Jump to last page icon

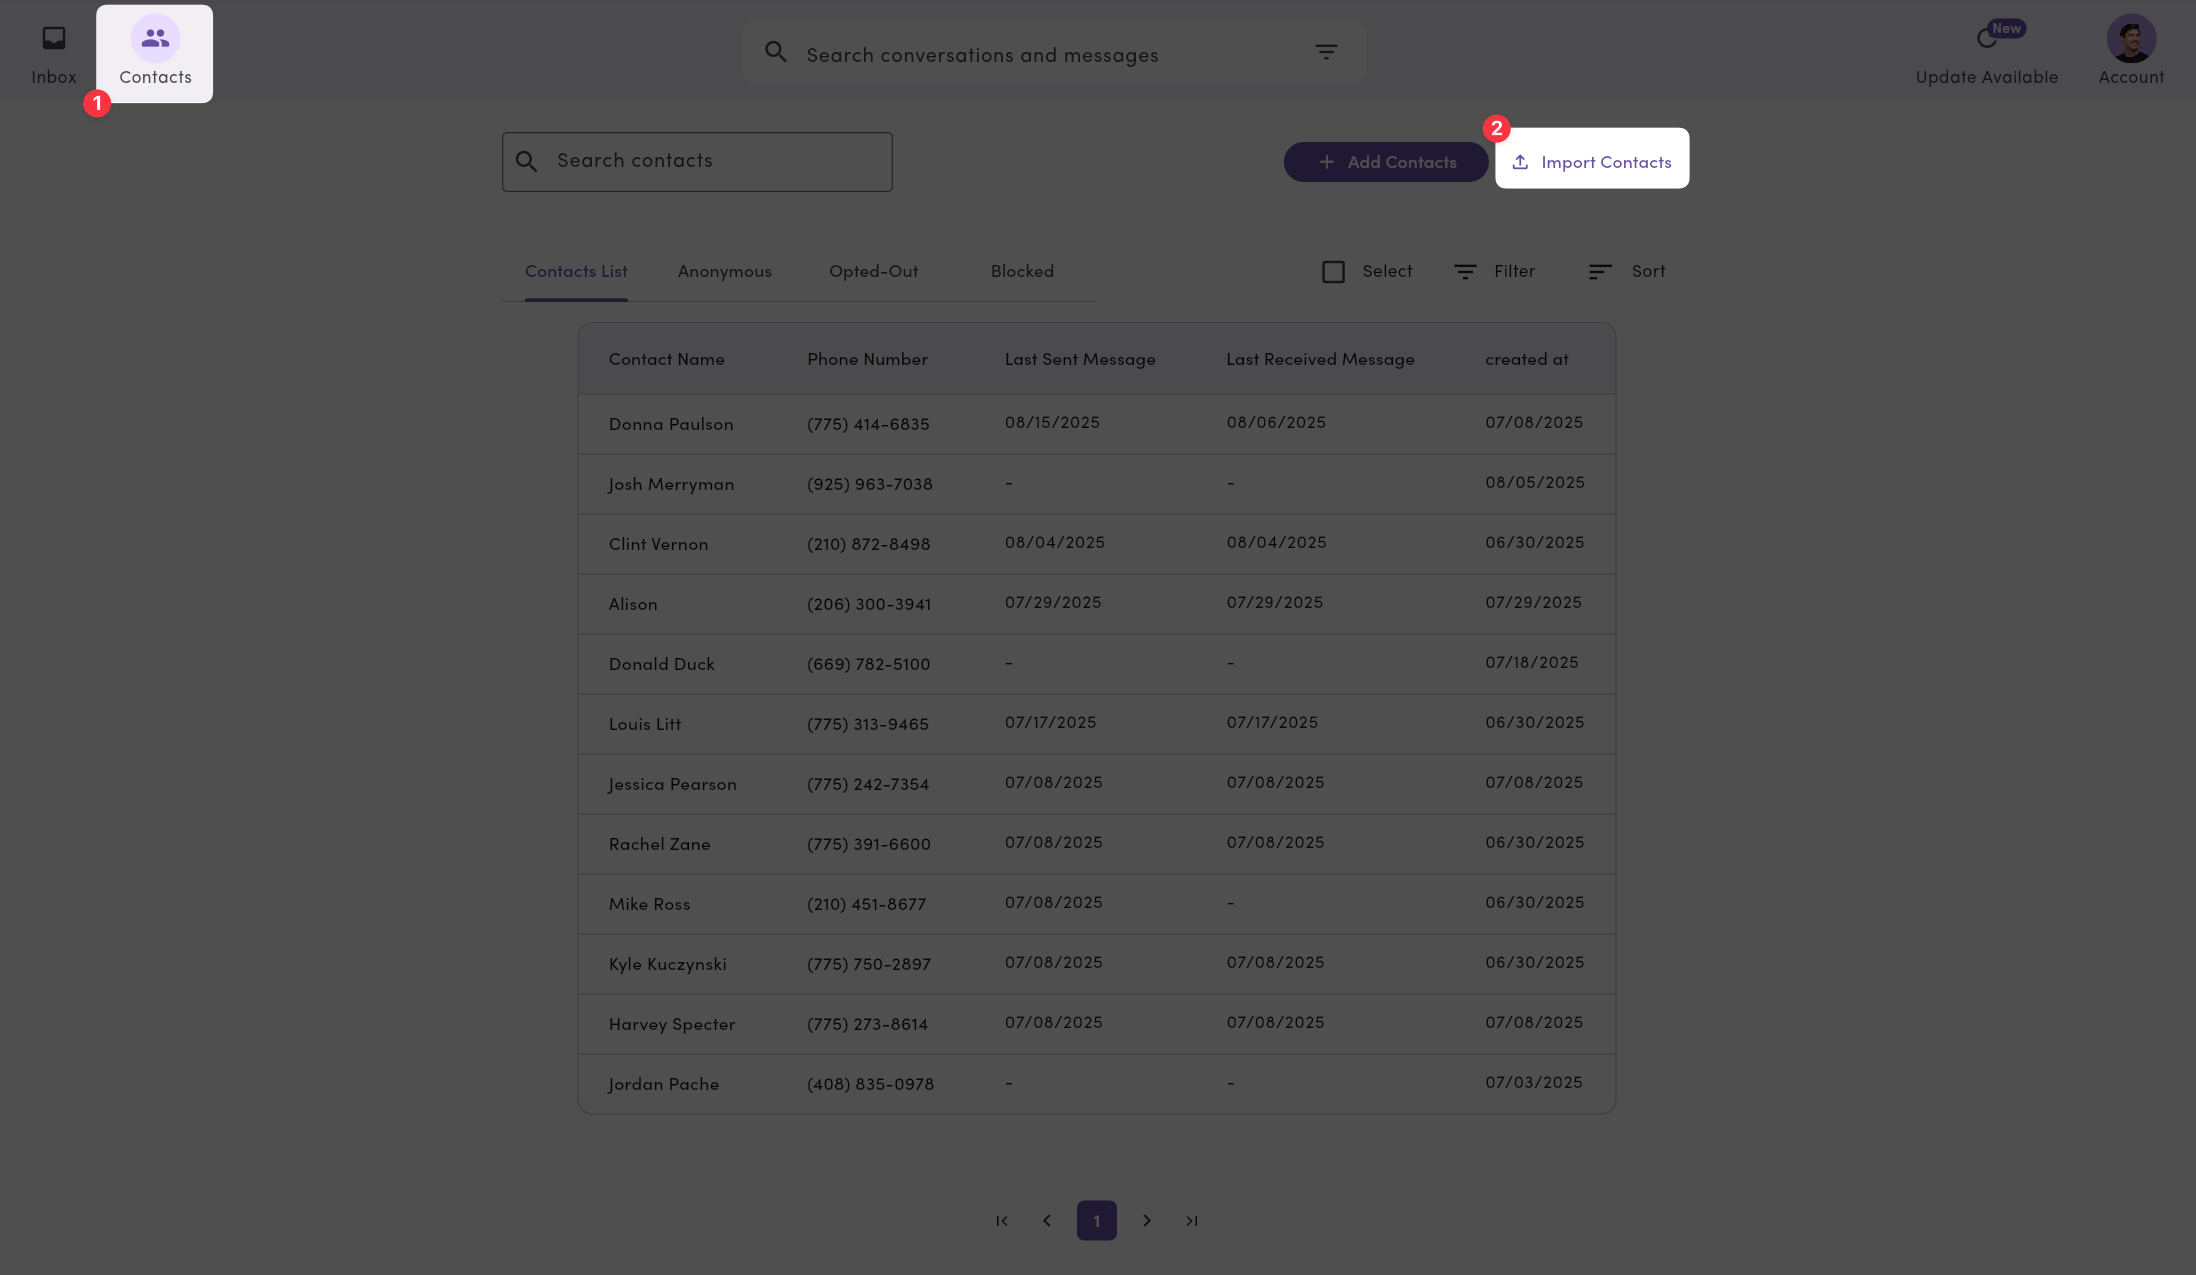pos(1192,1221)
